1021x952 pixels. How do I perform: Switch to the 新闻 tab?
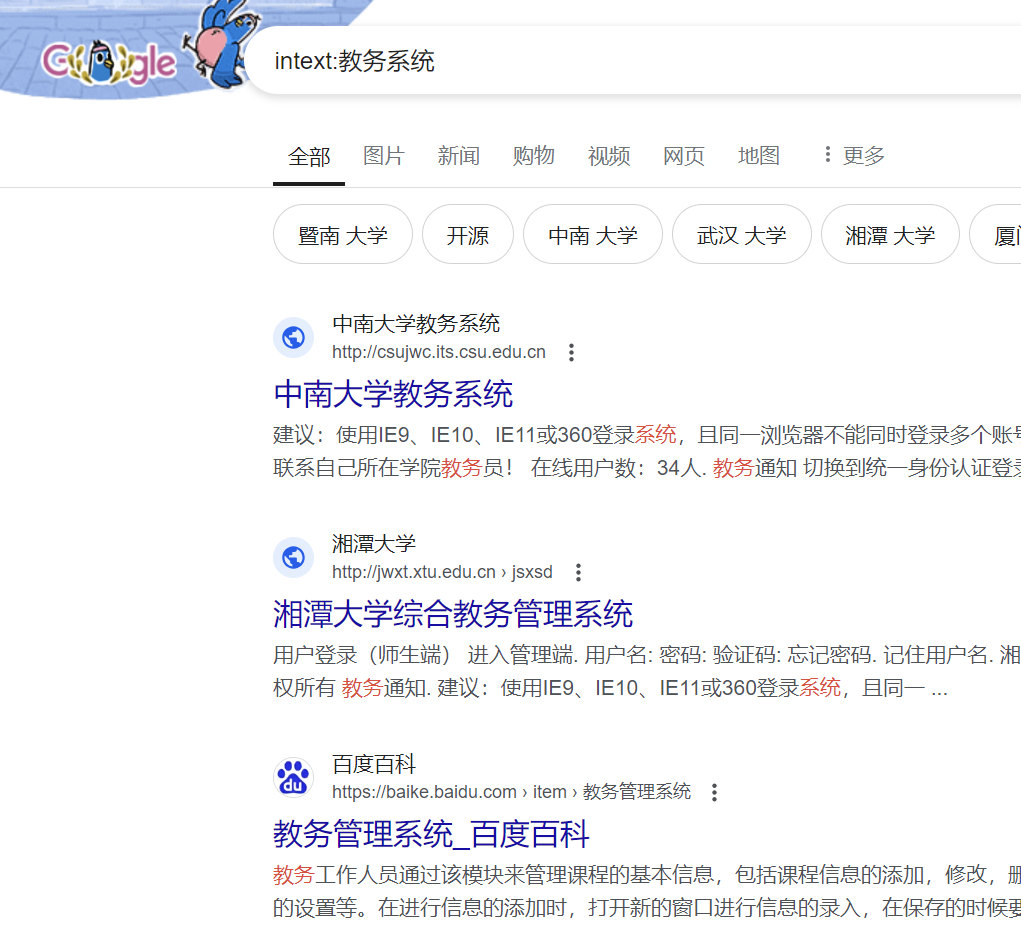coord(458,155)
